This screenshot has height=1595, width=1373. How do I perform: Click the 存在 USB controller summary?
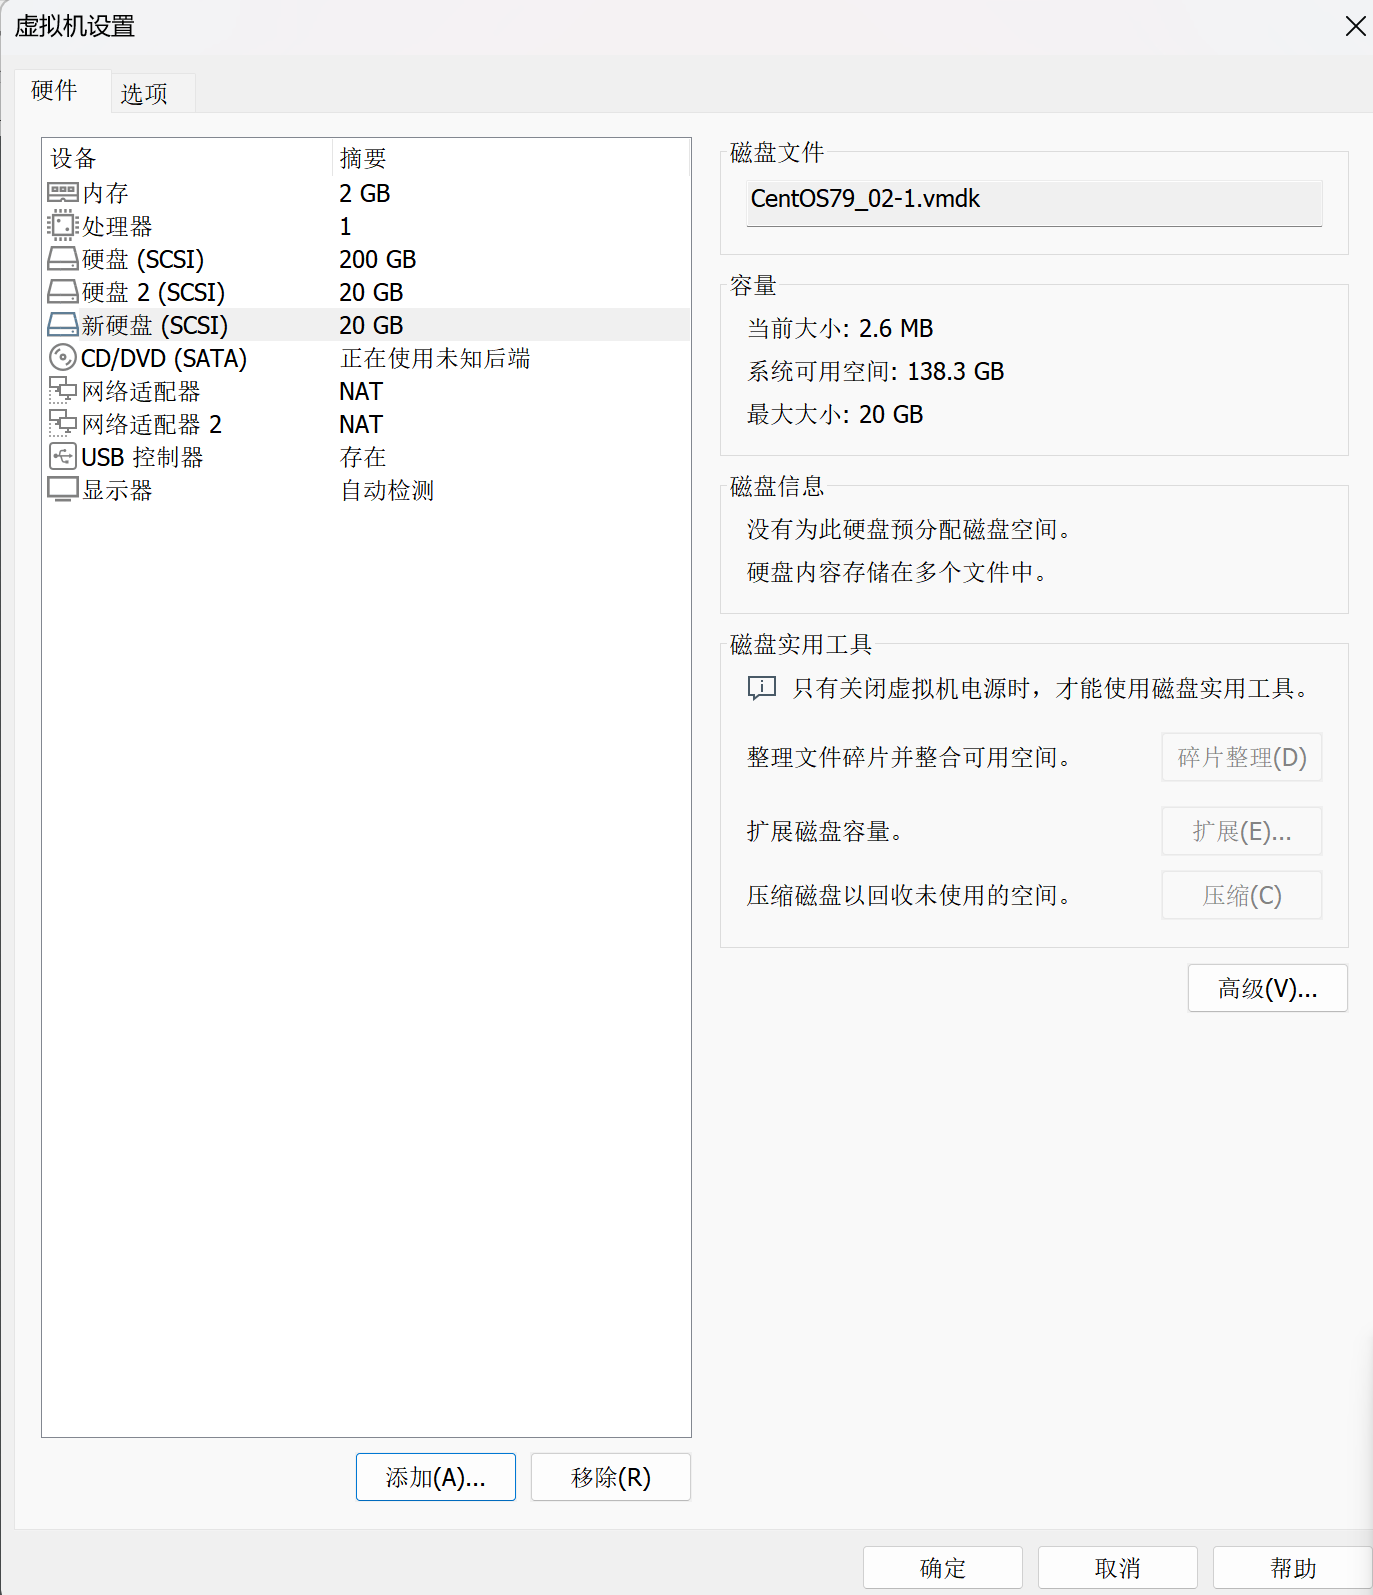(x=363, y=457)
